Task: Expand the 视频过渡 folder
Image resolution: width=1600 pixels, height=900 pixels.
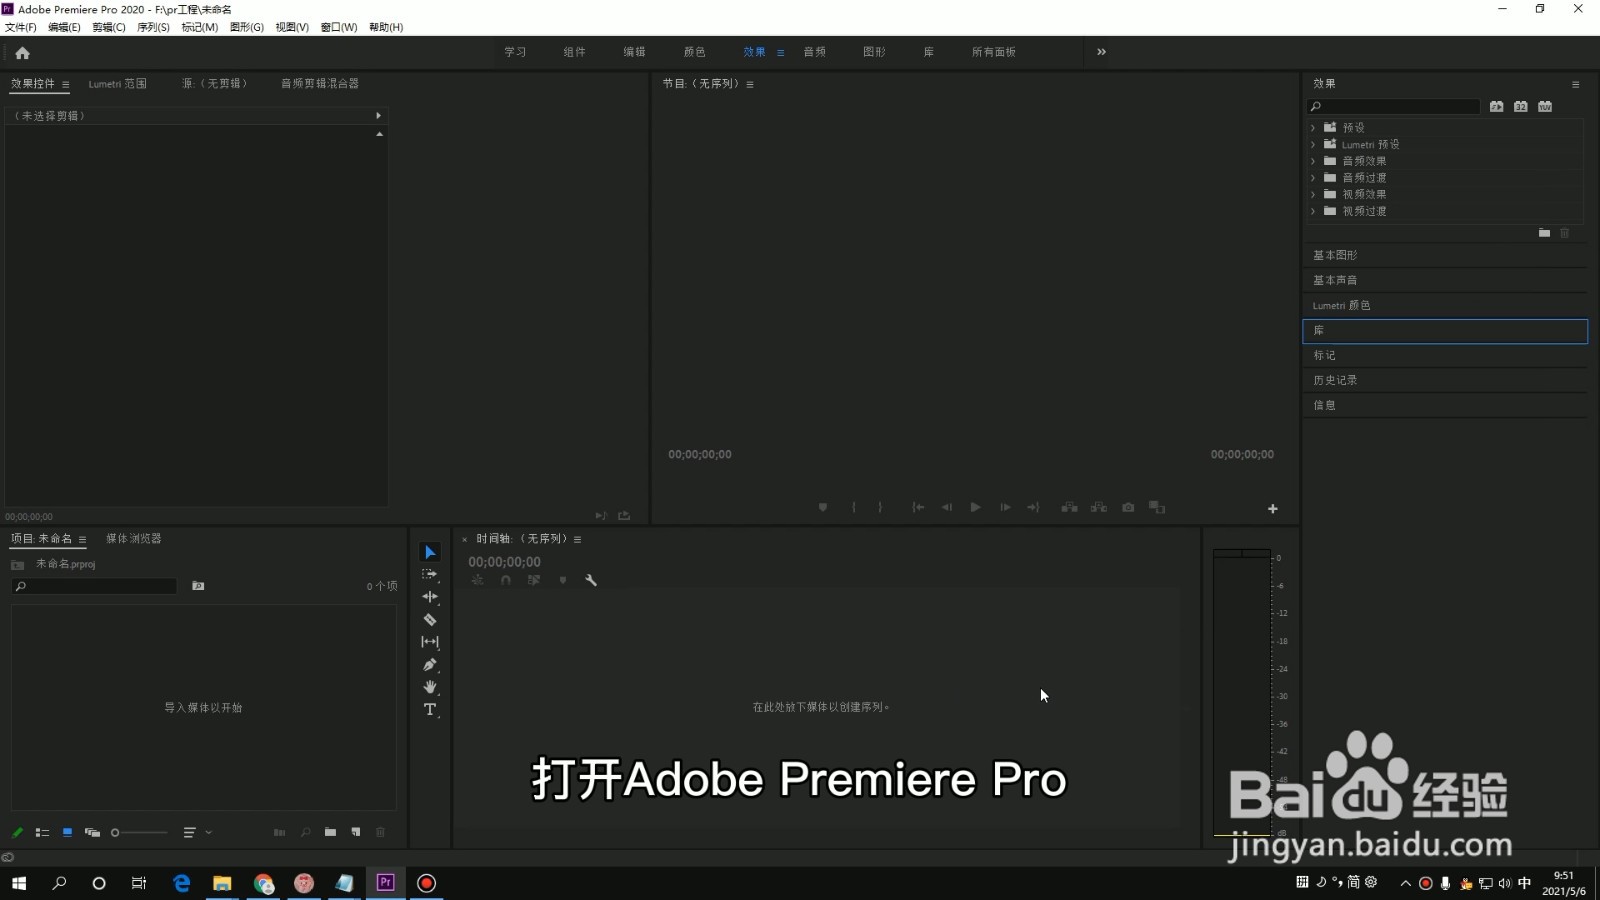Action: coord(1313,211)
